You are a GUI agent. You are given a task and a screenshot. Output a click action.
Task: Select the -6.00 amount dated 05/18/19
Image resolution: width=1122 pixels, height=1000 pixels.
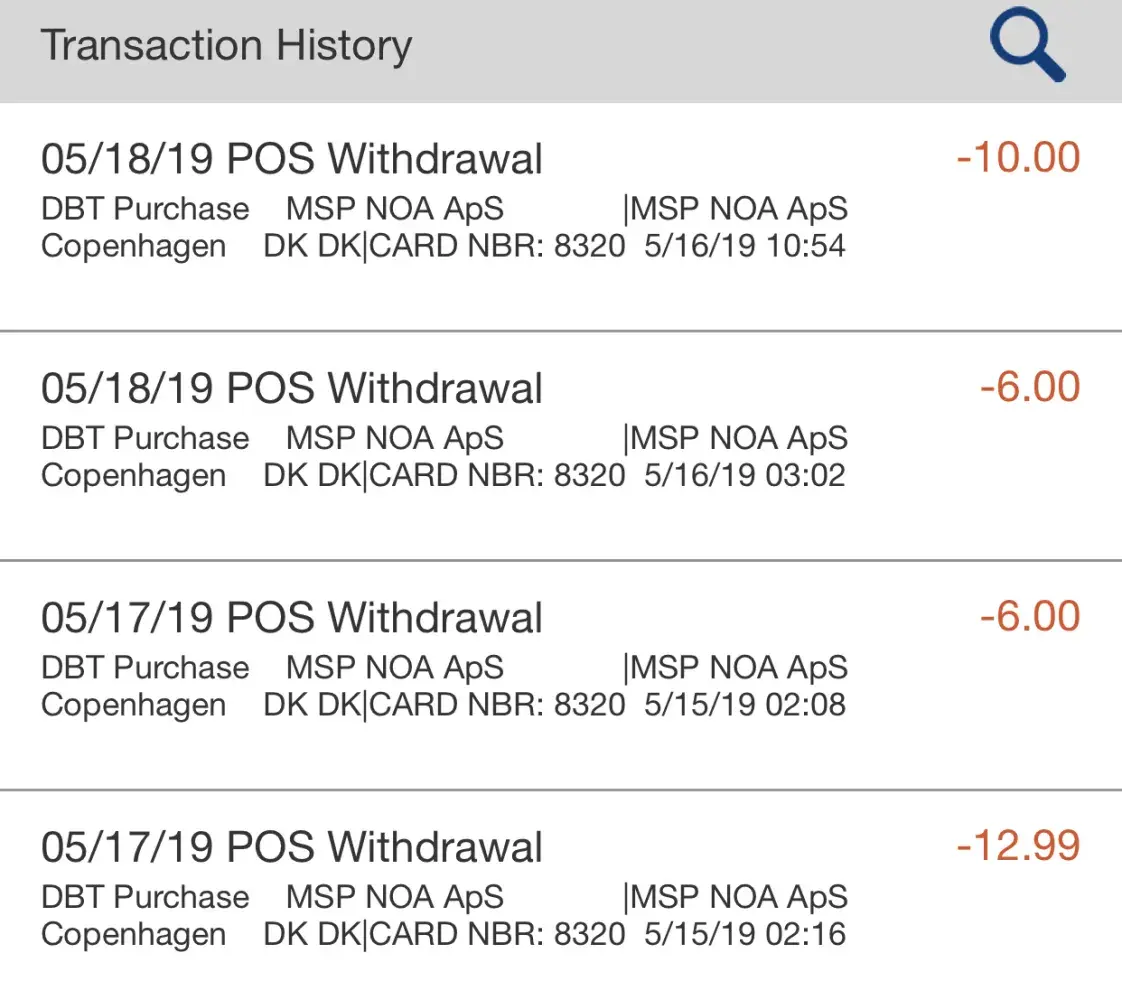[1030, 387]
